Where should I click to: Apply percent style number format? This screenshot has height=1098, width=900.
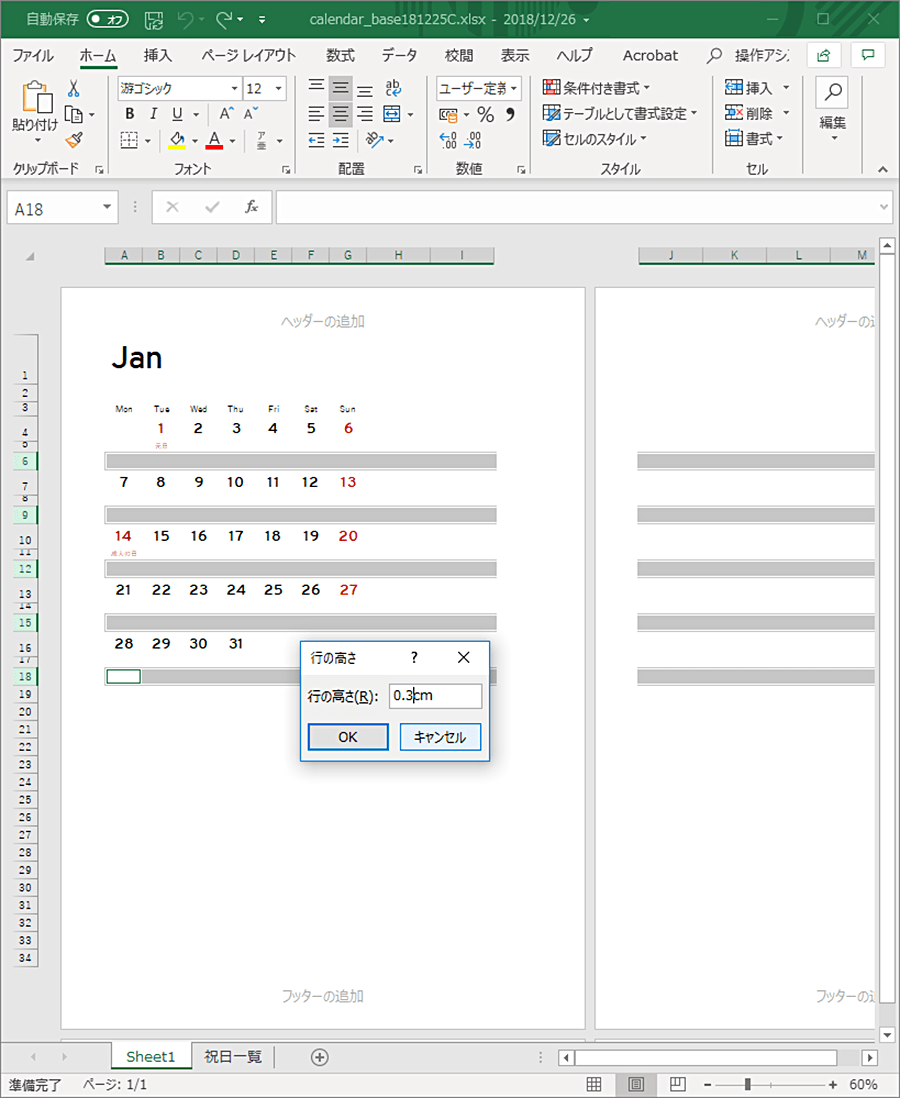pyautogui.click(x=485, y=114)
